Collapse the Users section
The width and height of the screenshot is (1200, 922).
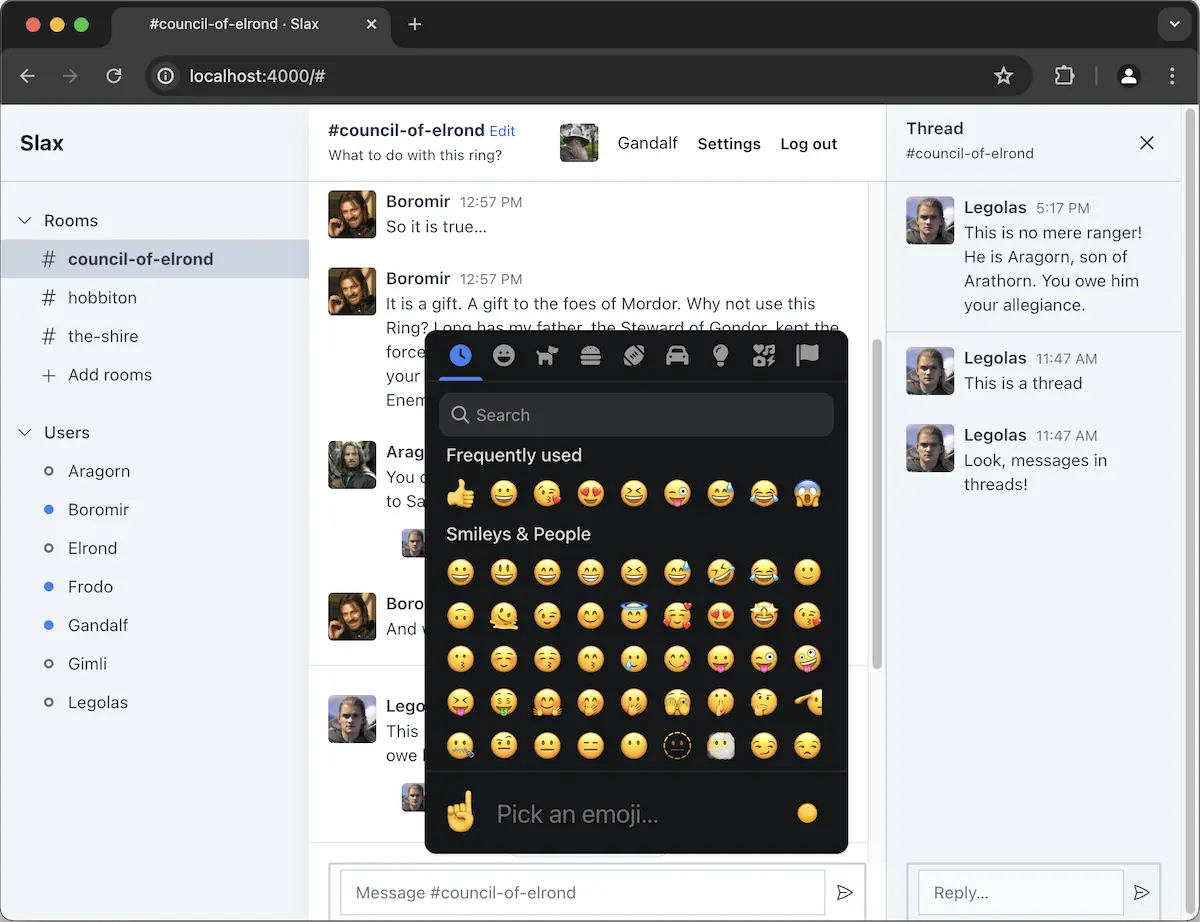[26, 433]
